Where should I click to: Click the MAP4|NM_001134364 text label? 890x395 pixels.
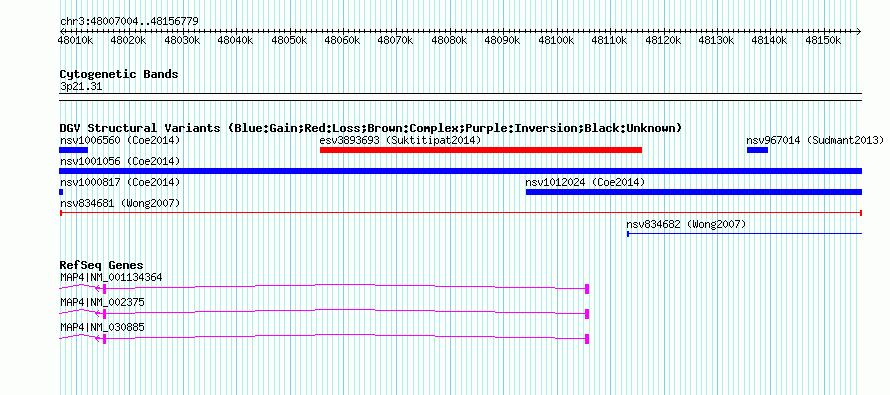point(111,277)
